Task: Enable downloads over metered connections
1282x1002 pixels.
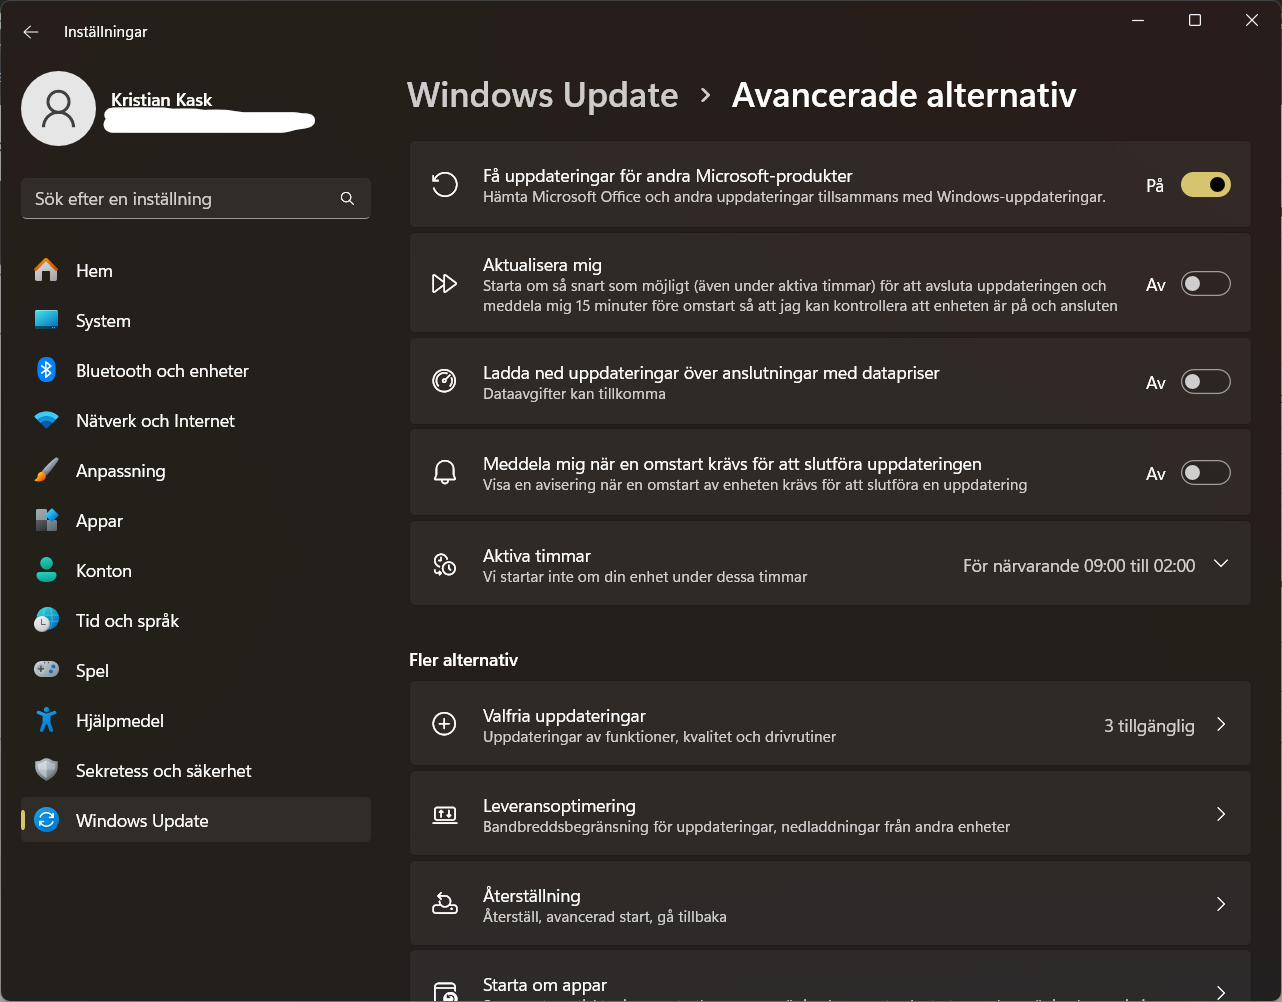Action: [1205, 381]
